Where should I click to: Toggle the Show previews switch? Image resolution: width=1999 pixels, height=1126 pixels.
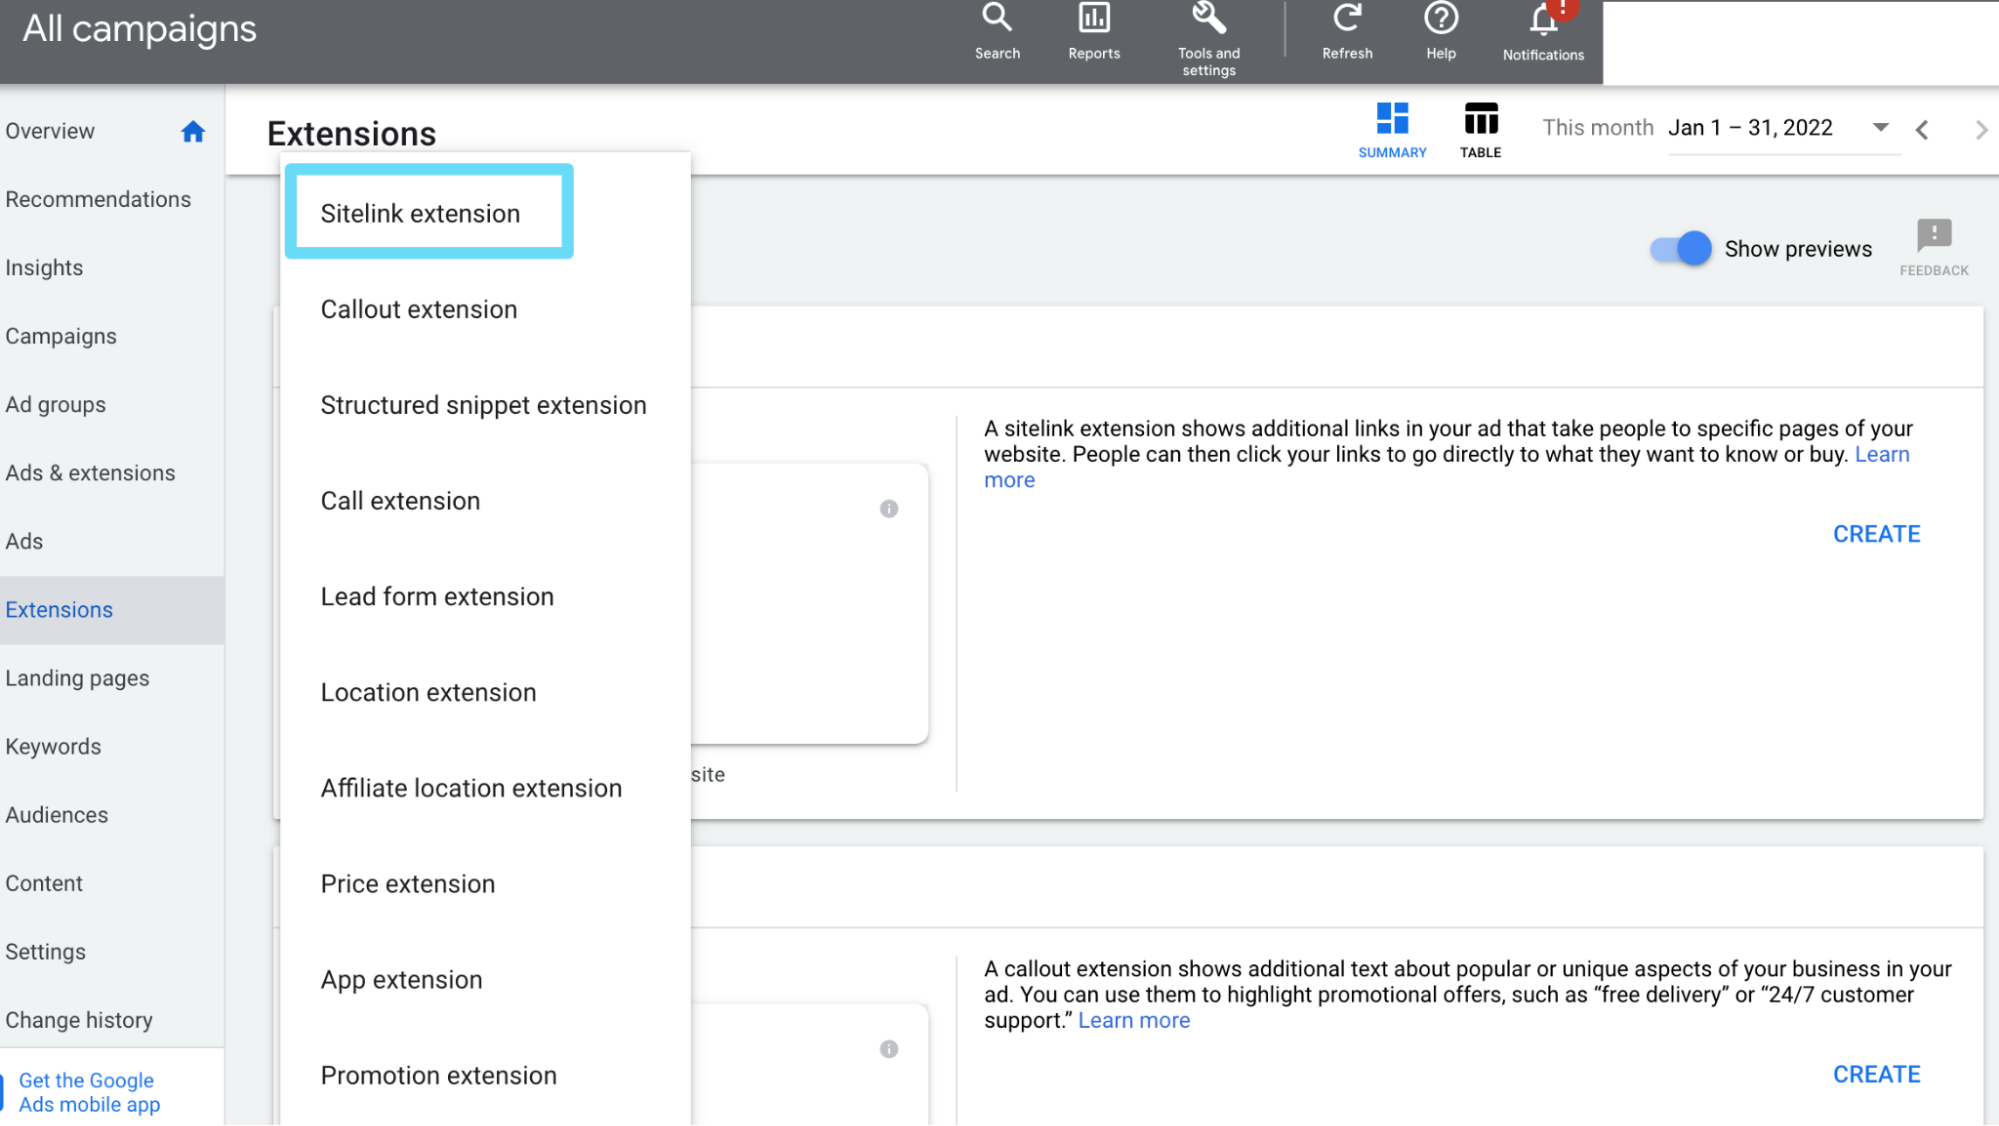tap(1681, 249)
